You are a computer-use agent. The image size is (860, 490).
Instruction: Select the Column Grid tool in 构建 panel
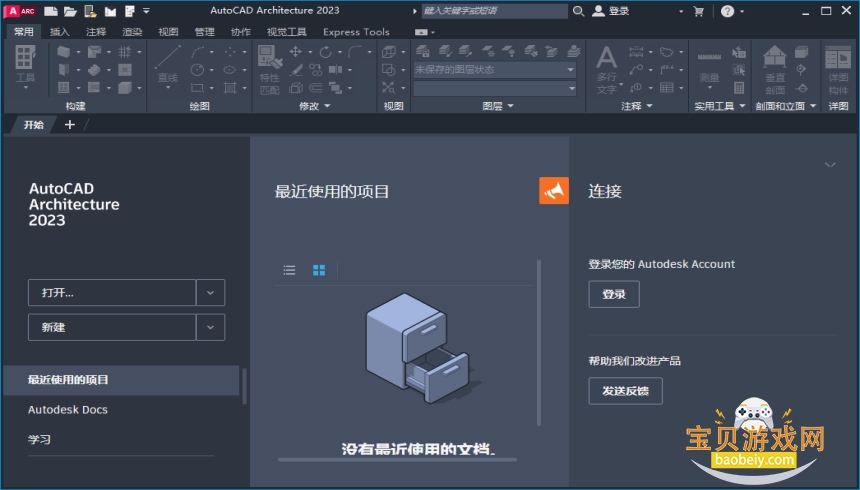tap(125, 52)
